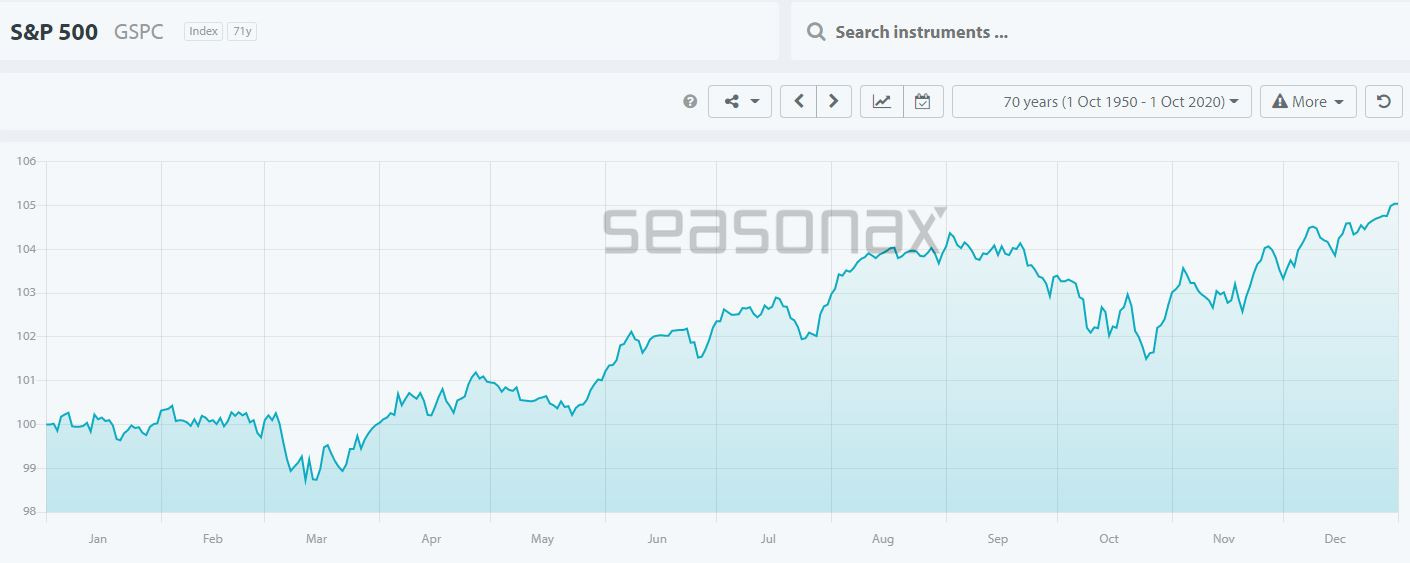Click the 104 y-axis value
The height and width of the screenshot is (563, 1410).
[26, 249]
